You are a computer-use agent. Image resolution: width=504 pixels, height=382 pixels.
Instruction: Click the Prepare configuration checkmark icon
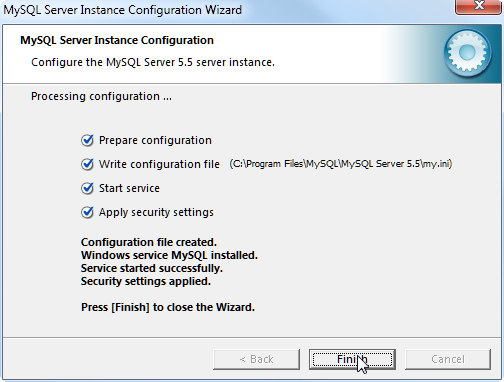point(87,140)
